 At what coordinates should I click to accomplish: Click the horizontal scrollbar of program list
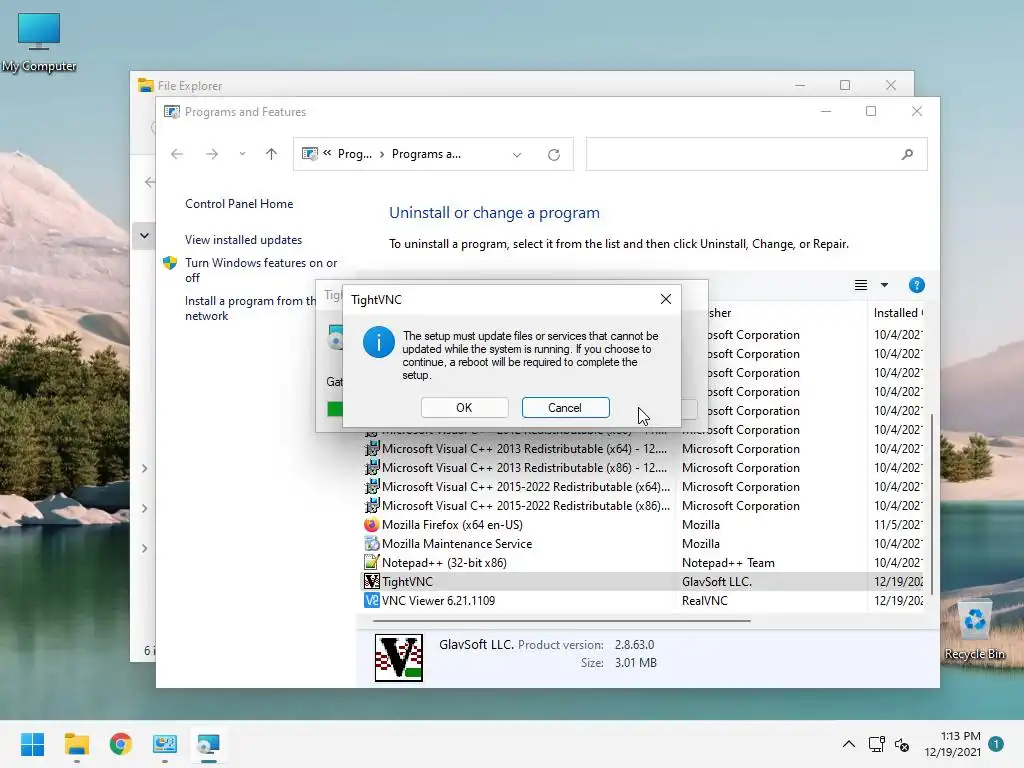562,620
